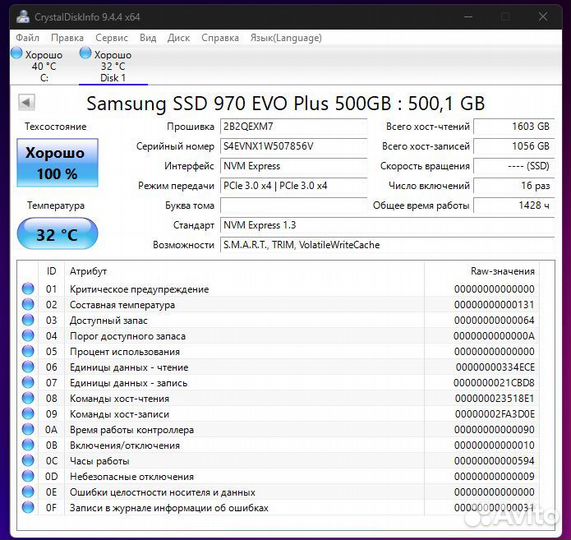The width and height of the screenshot is (571, 540).
Task: Click the Возможности field with S.M.A.R.T., TRIM
Action: click(387, 245)
